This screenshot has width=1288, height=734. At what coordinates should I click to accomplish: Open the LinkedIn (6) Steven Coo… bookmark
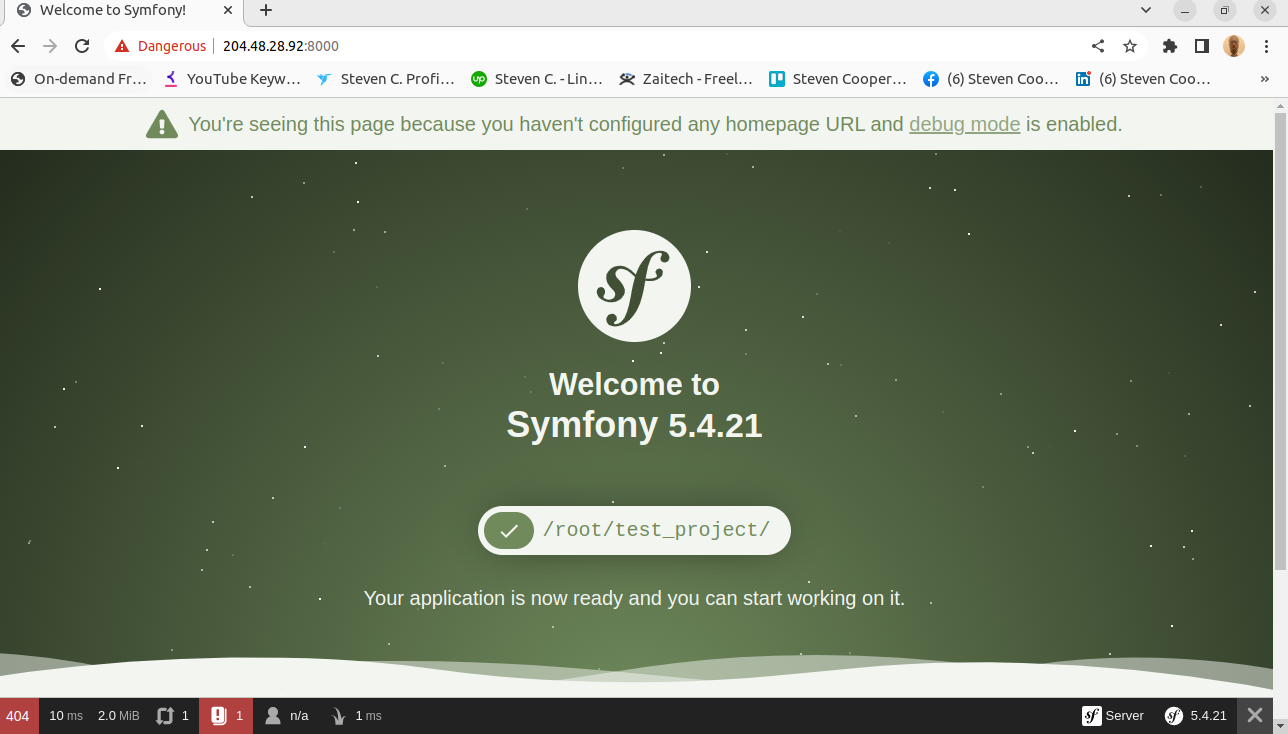(x=1143, y=79)
